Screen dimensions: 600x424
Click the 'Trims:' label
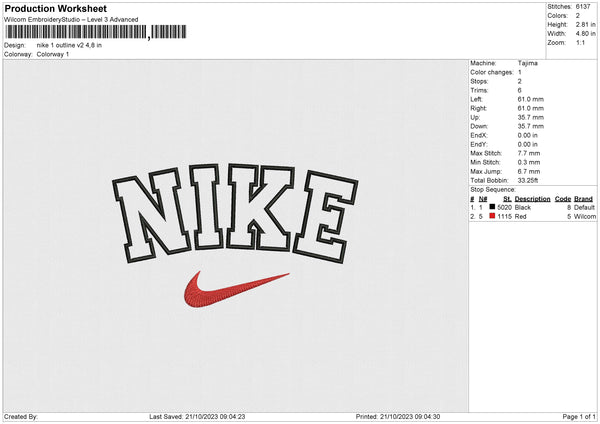click(x=479, y=90)
